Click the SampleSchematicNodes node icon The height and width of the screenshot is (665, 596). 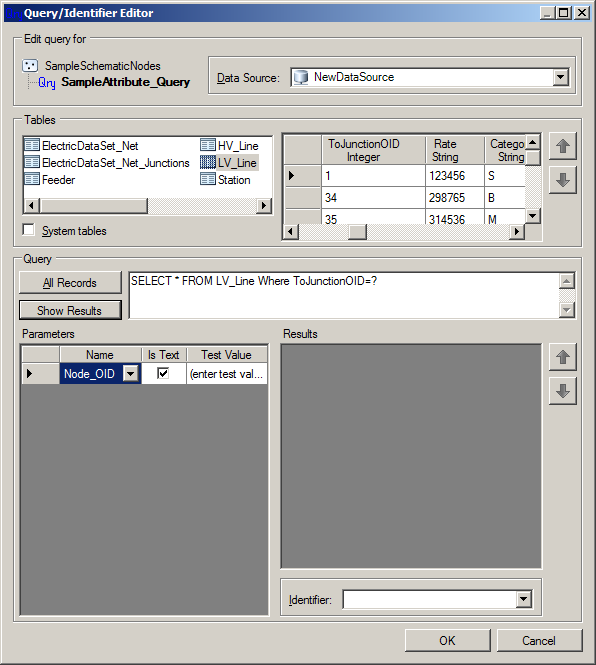[x=30, y=66]
